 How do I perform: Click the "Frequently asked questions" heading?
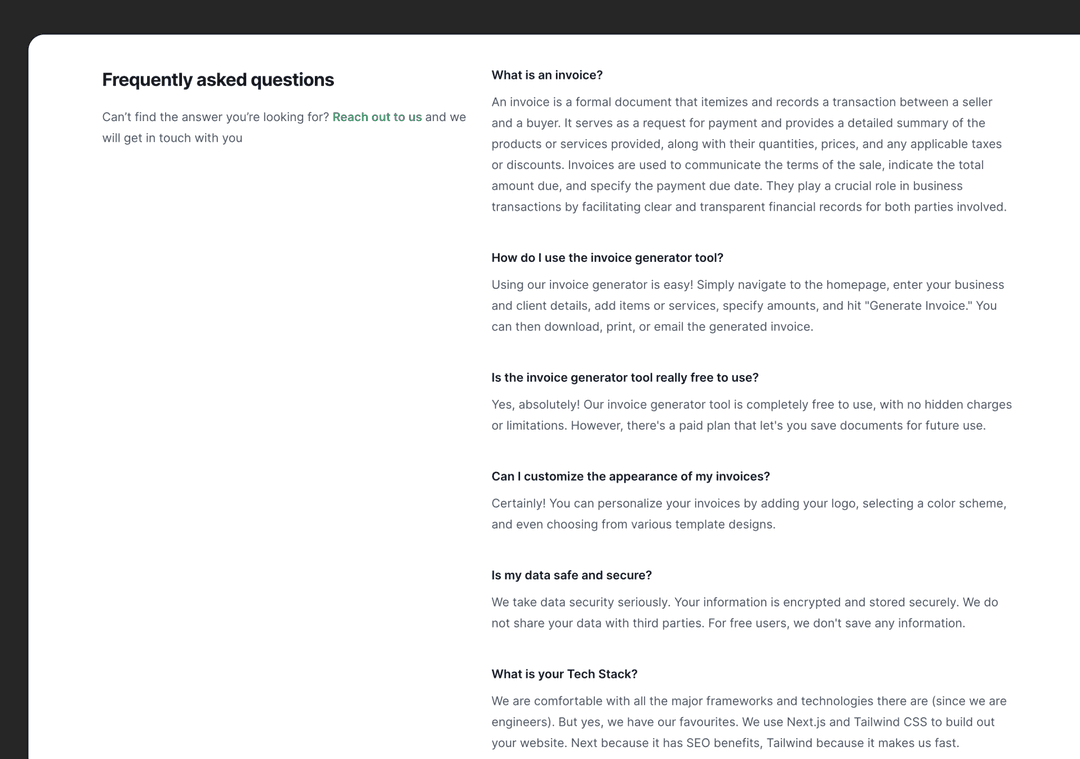(x=218, y=80)
